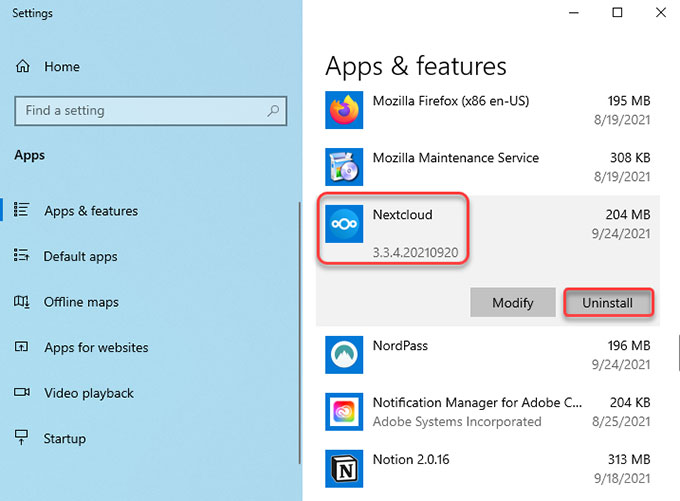680x501 pixels.
Task: Maximize the Settings window
Action: pos(617,13)
